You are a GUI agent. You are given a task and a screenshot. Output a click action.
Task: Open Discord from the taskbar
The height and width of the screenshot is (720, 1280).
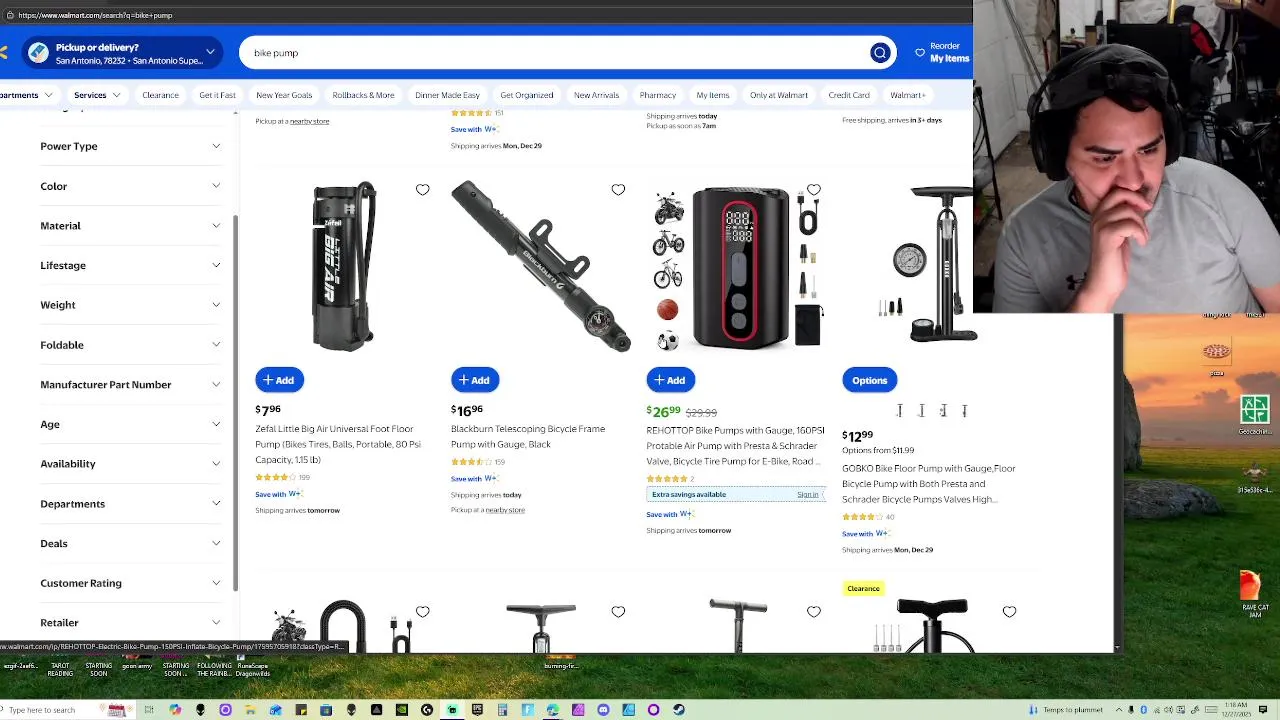click(603, 710)
